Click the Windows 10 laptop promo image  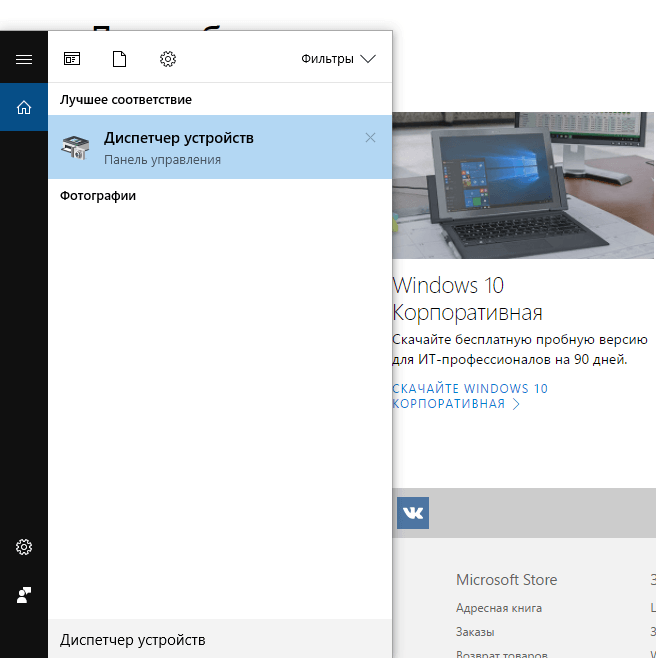click(x=523, y=185)
